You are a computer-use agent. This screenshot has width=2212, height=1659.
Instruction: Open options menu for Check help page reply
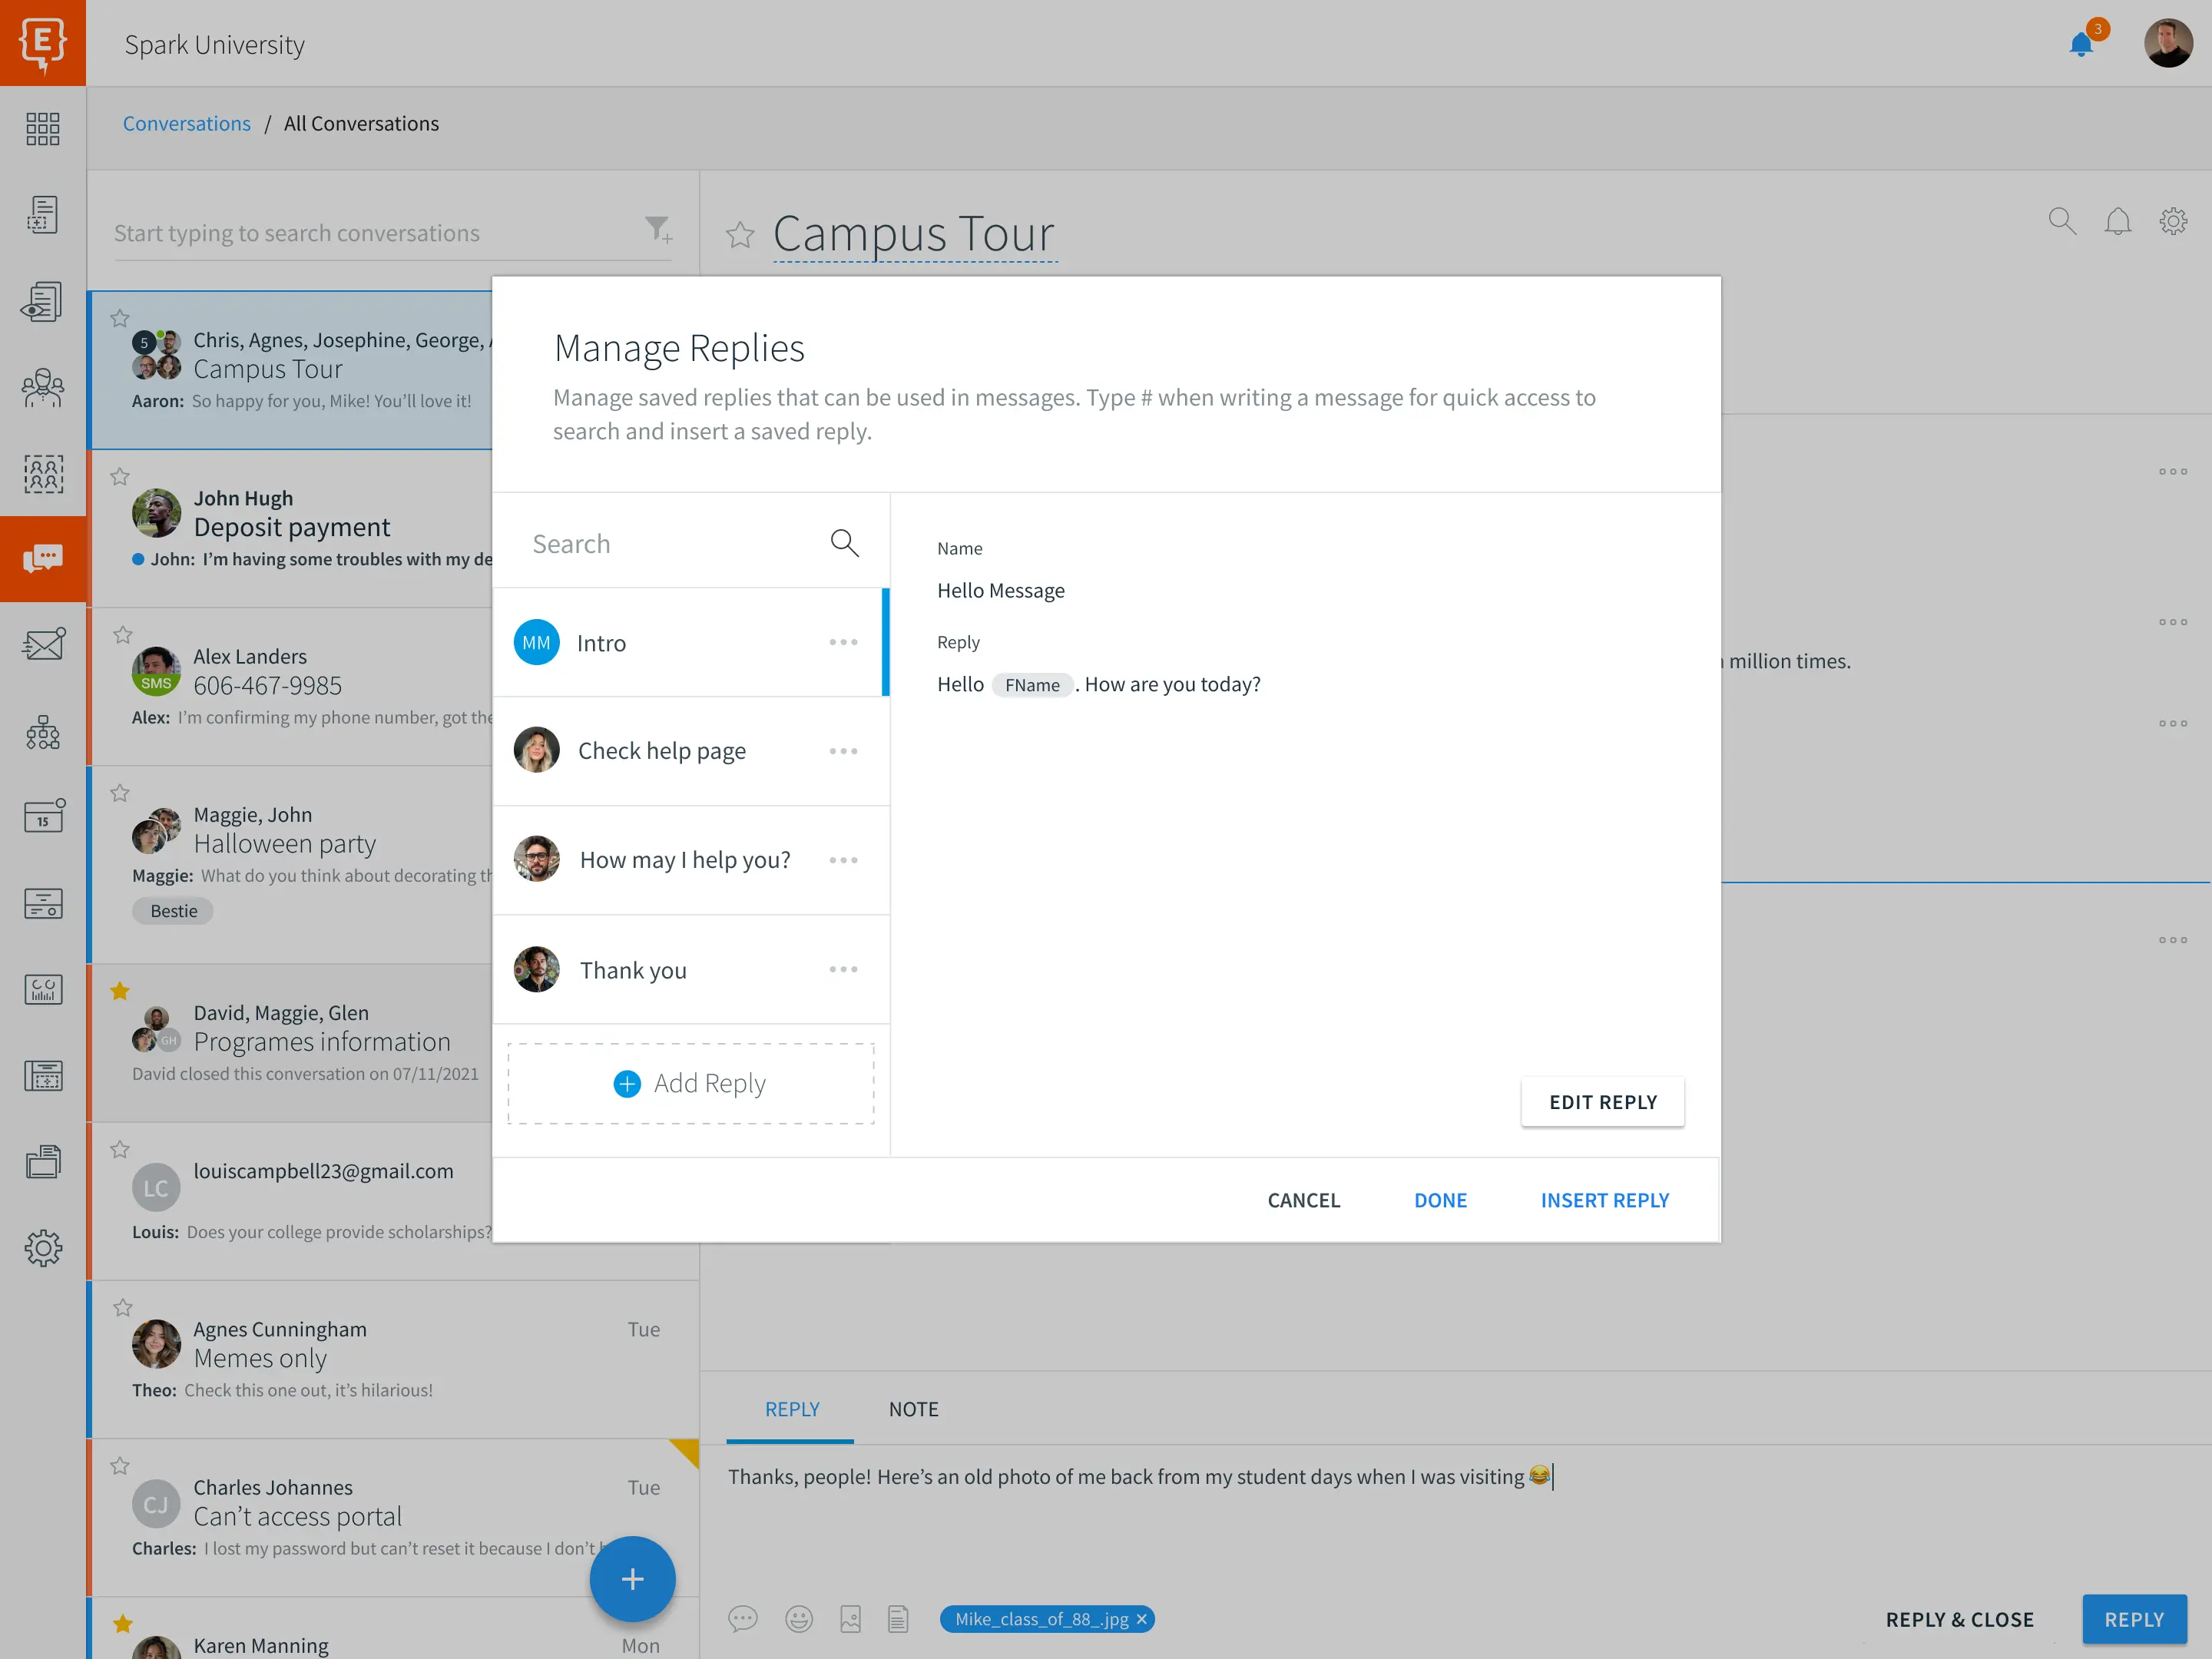click(843, 751)
